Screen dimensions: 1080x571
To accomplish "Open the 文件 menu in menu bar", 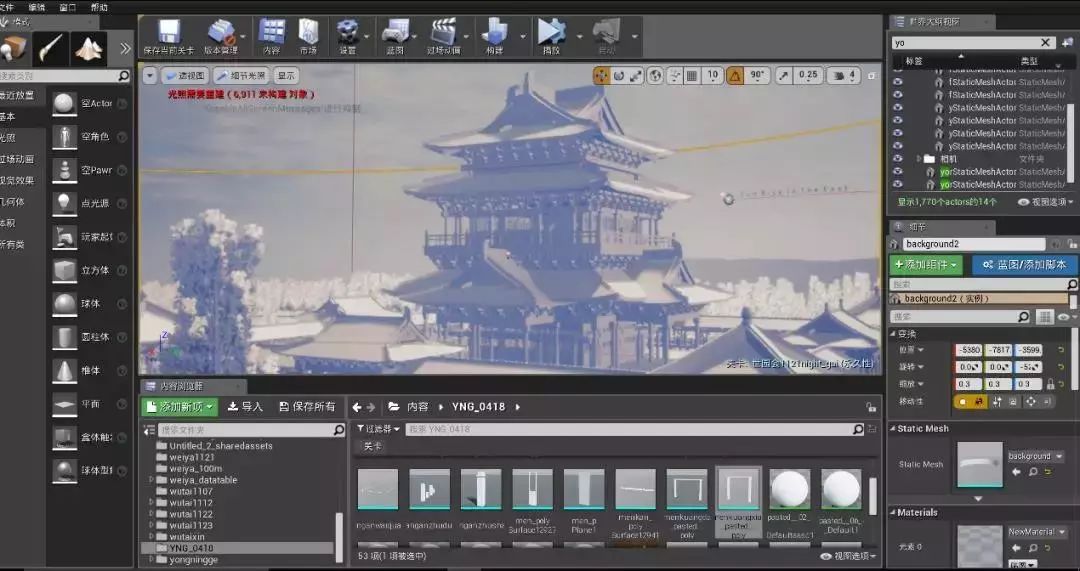I will pos(6,6).
